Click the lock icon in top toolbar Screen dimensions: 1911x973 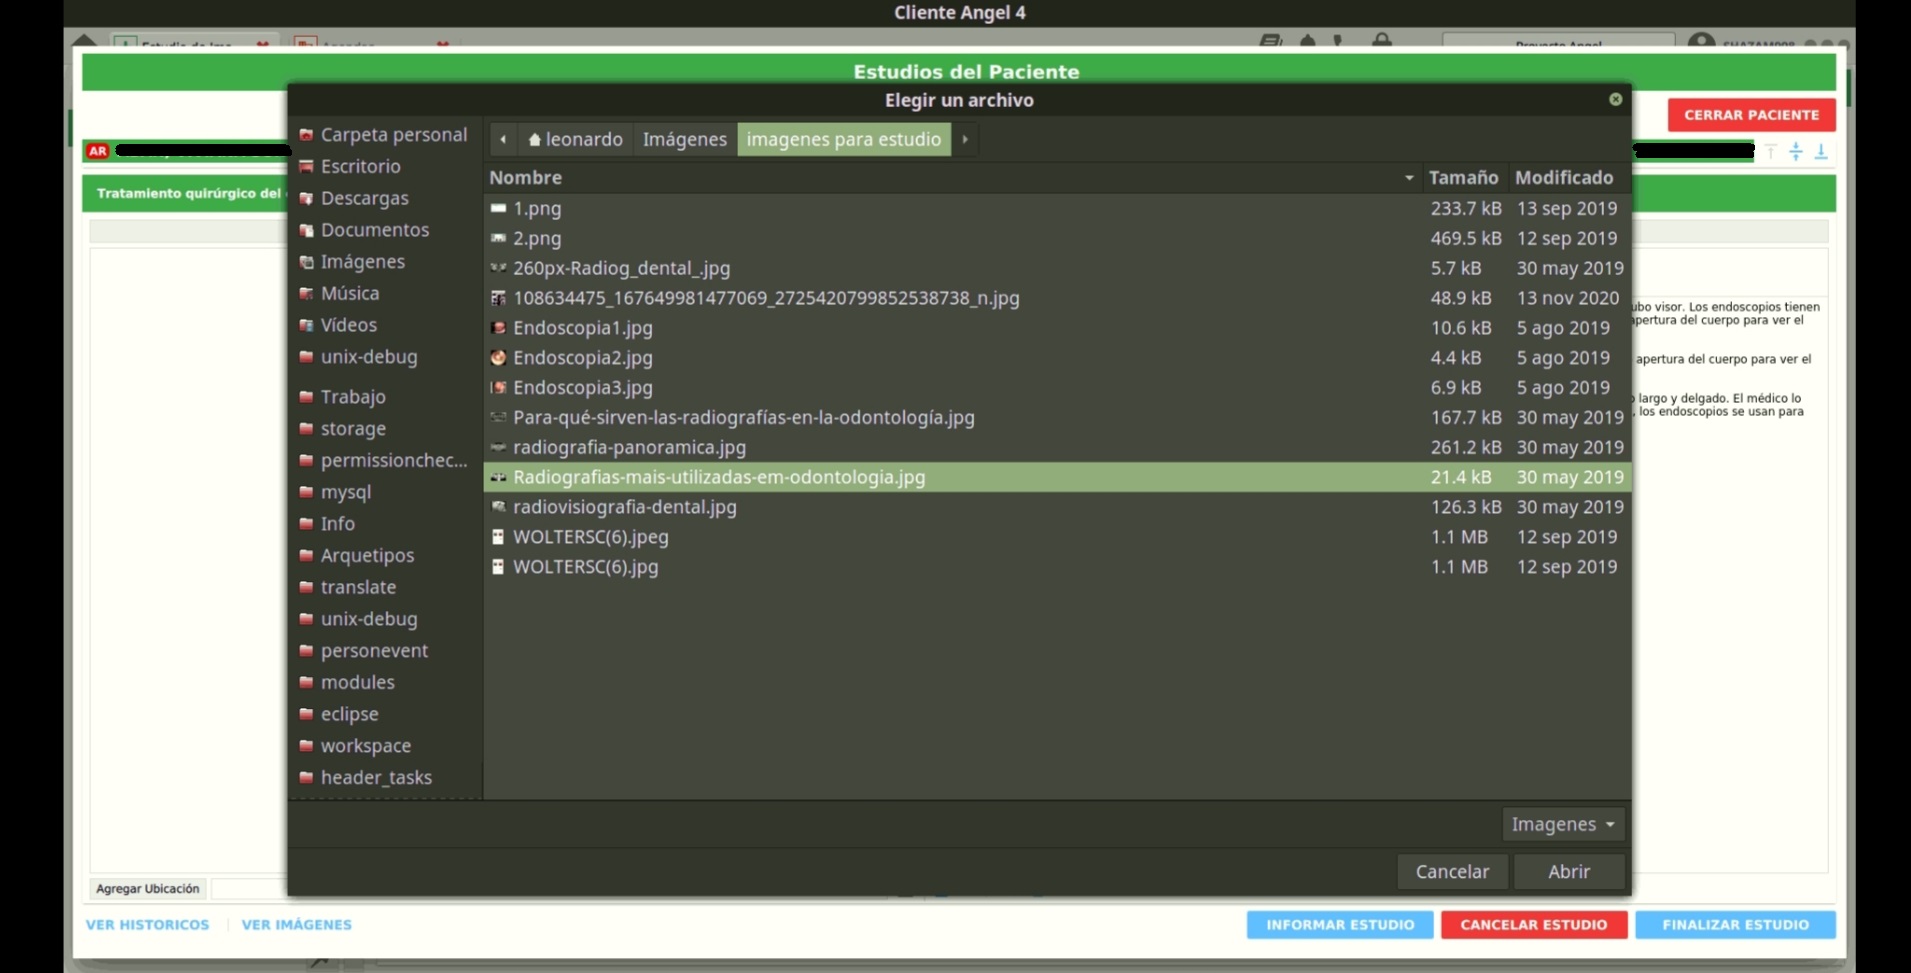tap(1381, 41)
